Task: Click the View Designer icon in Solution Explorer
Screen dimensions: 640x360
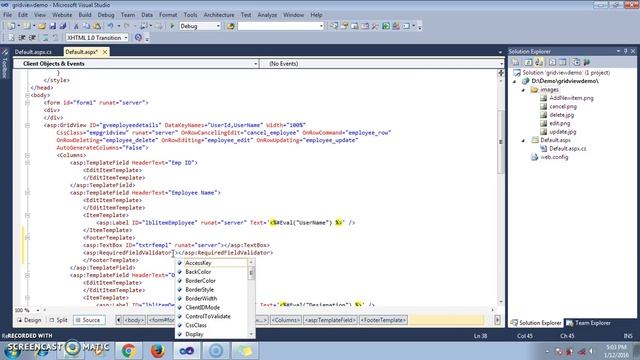Action: (563, 62)
